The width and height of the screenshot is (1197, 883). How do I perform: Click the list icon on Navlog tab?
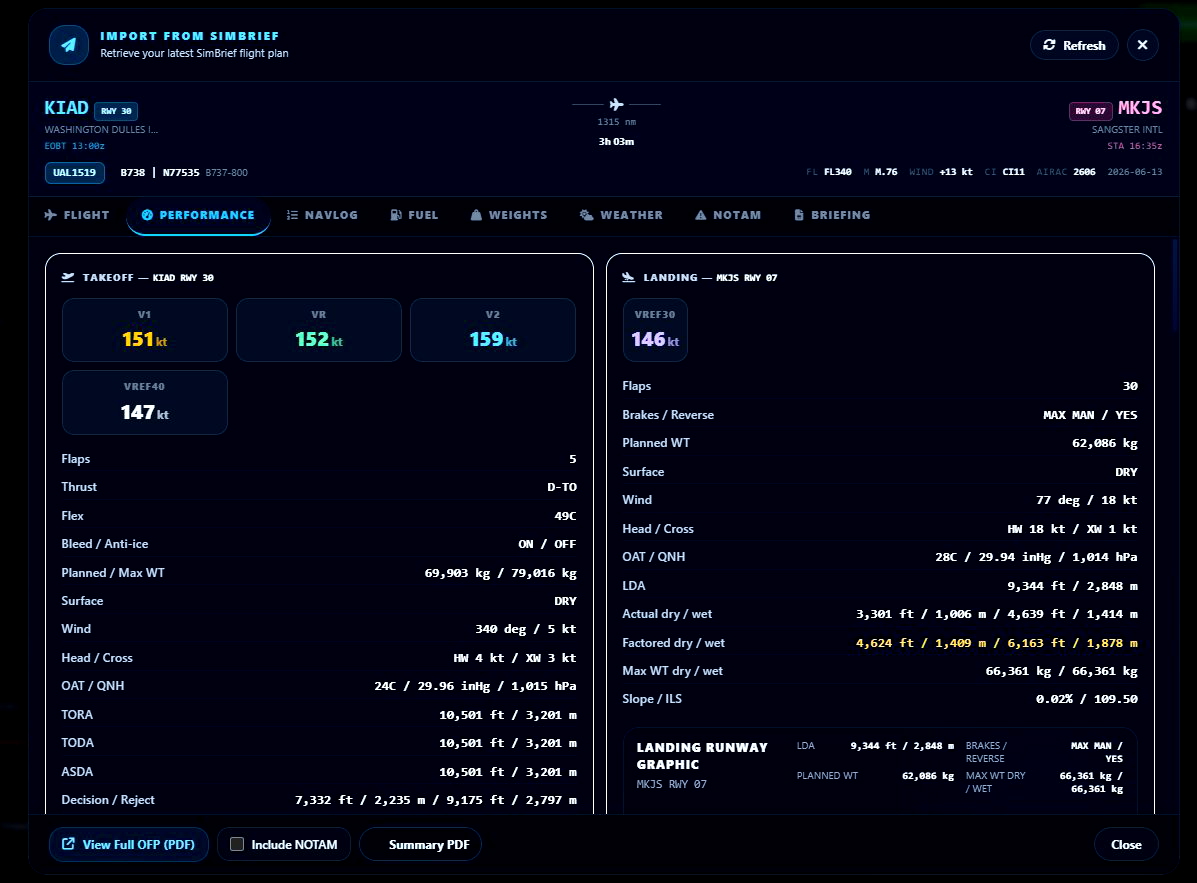tap(292, 215)
